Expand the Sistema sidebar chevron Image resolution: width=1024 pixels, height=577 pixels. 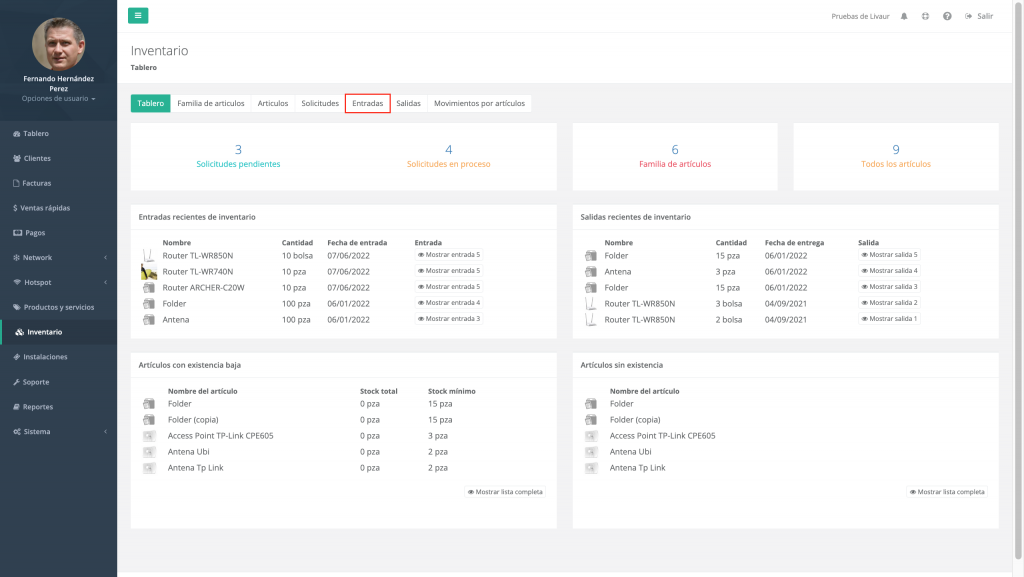point(105,431)
